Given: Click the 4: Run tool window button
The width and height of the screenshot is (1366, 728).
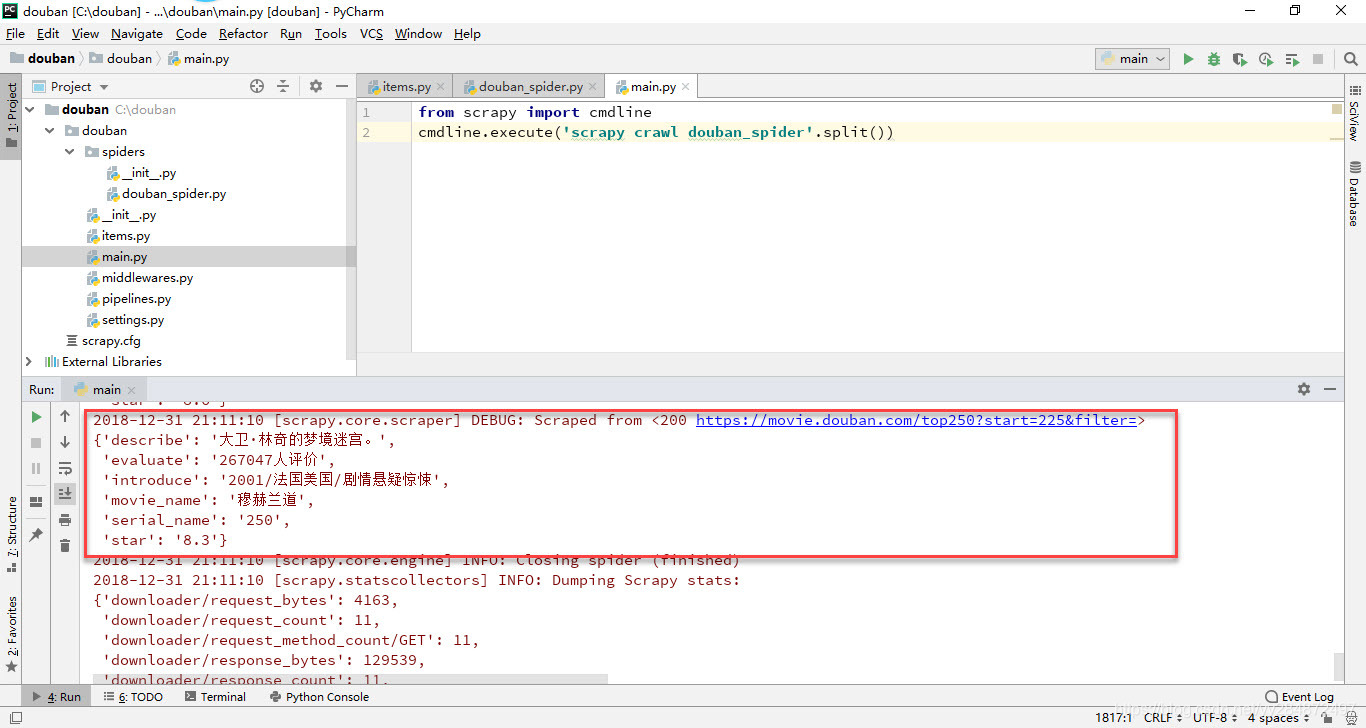Looking at the screenshot, I should 57,697.
